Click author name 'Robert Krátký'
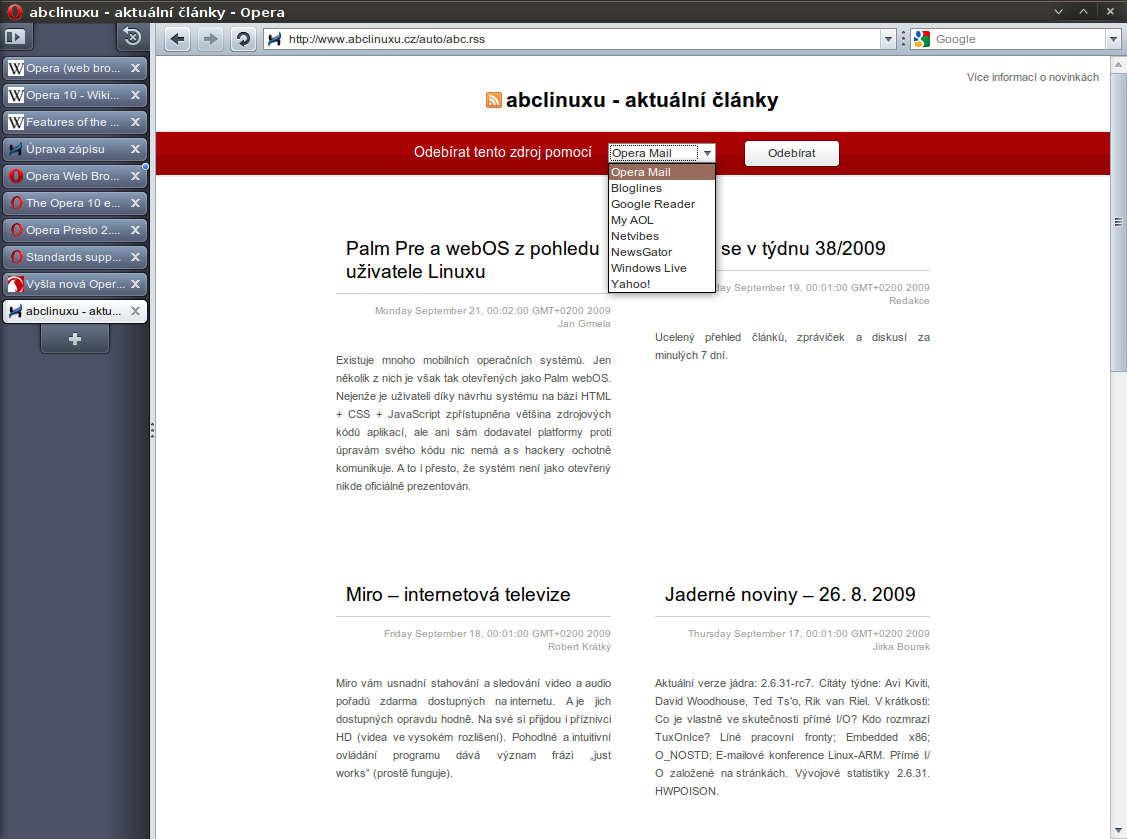This screenshot has width=1127, height=839. click(x=579, y=646)
